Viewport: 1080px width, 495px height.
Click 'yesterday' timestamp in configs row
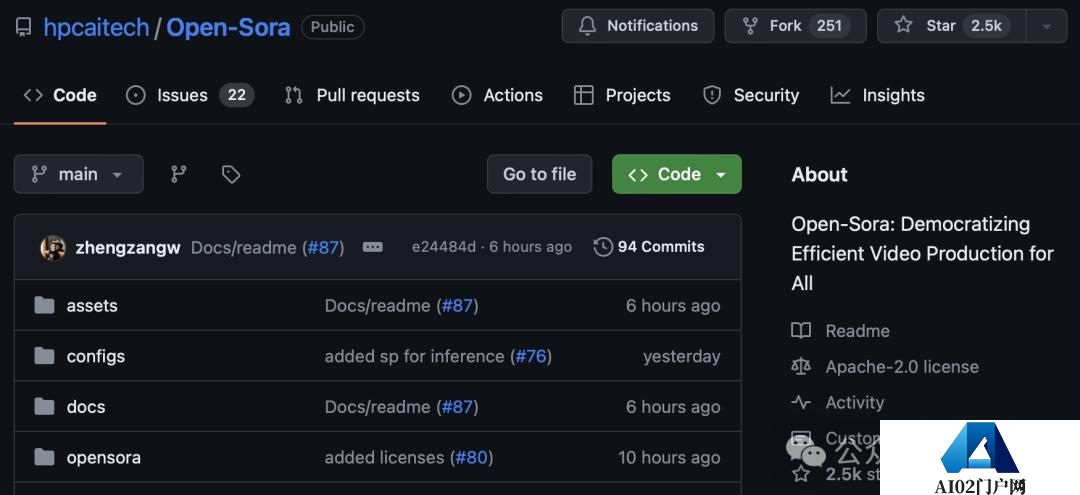682,357
